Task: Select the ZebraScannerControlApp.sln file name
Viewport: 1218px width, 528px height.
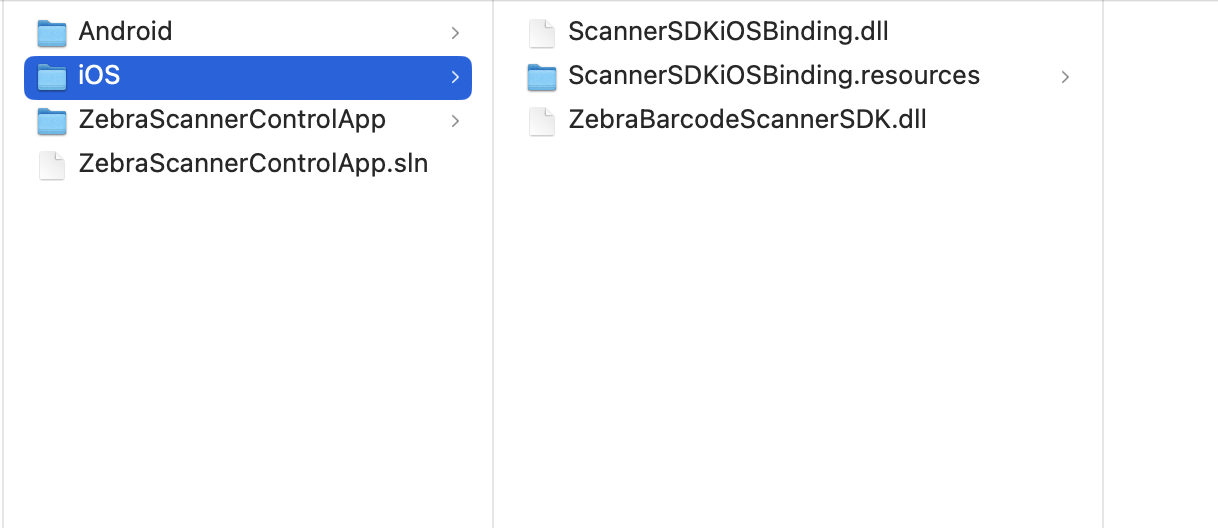Action: click(253, 164)
